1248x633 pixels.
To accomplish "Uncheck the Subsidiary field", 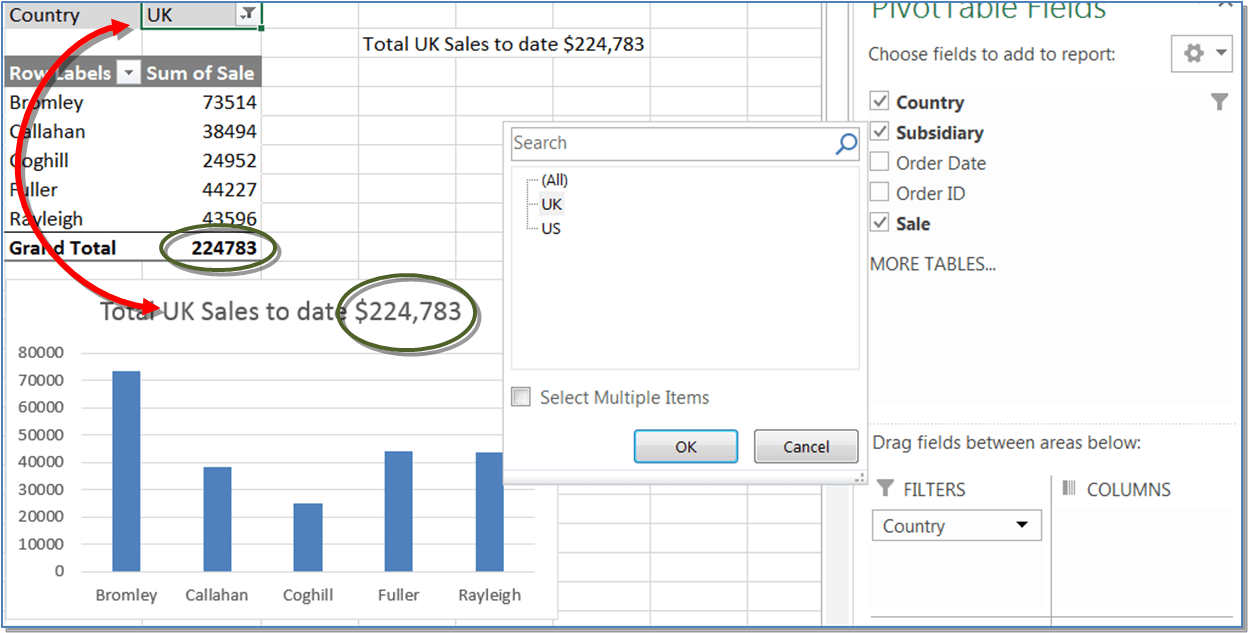I will (880, 132).
